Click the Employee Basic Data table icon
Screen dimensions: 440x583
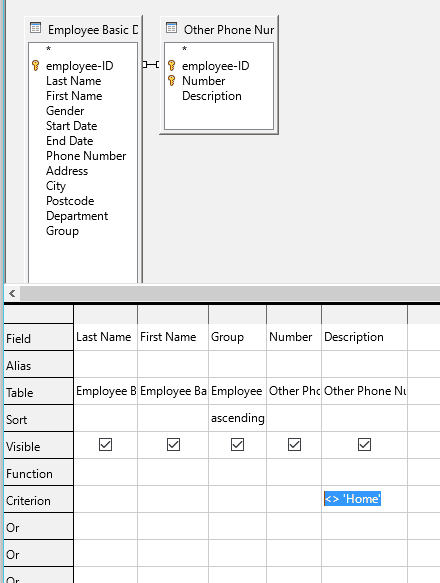(35, 28)
